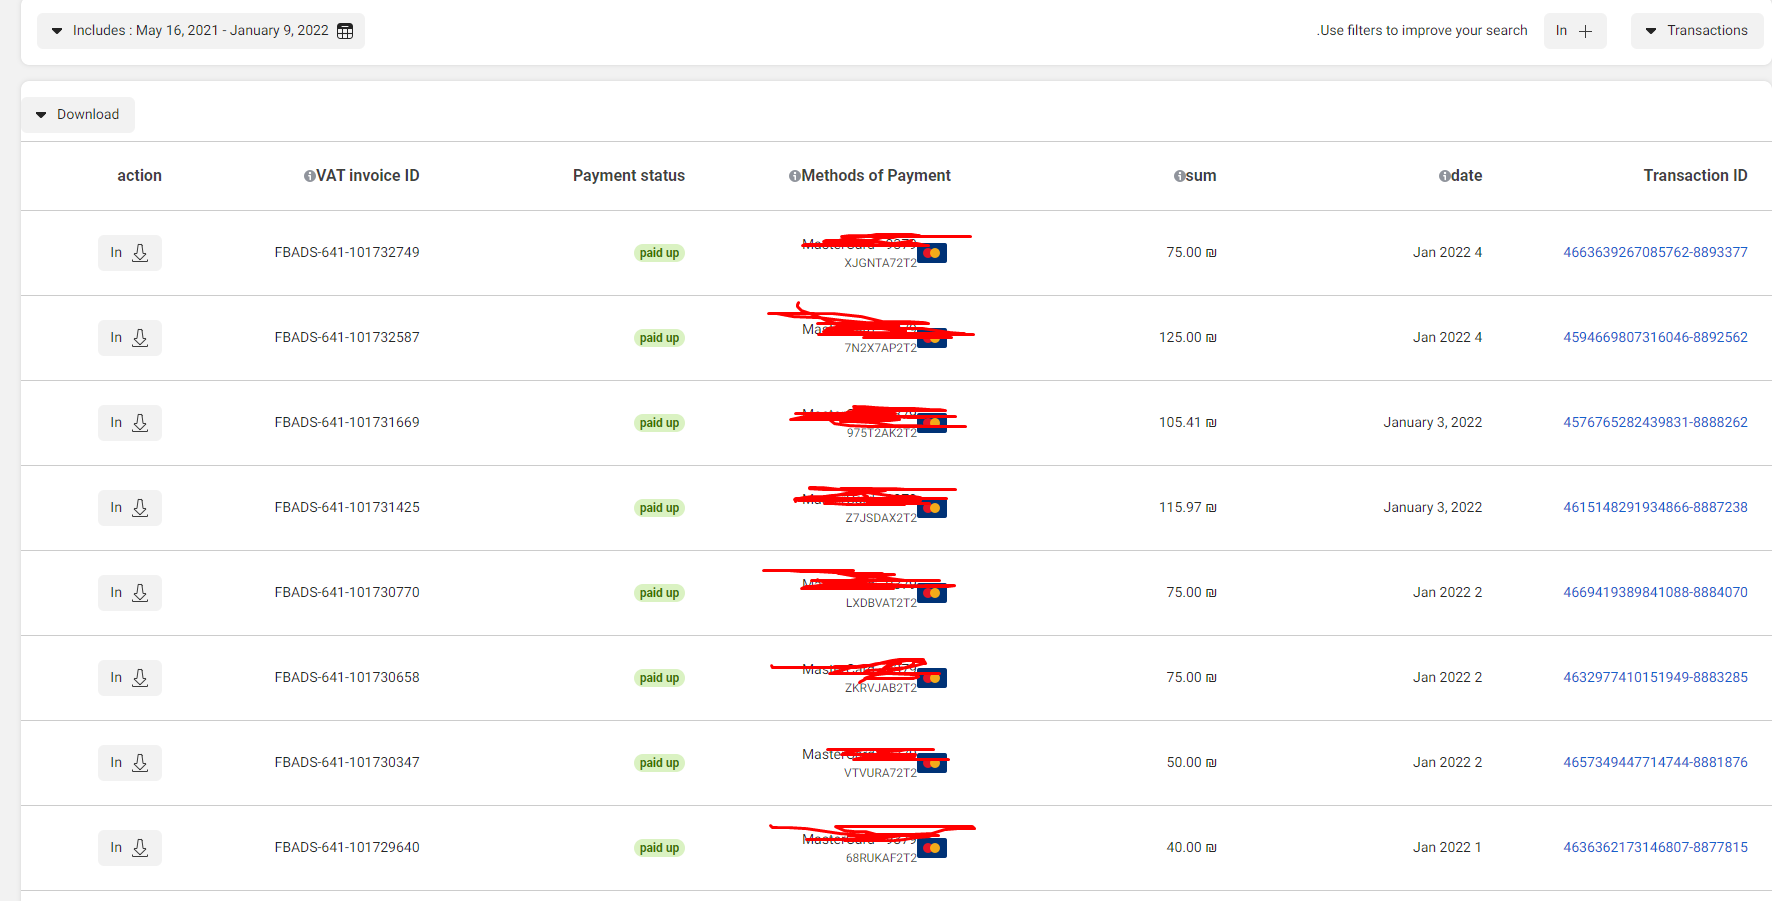
Task: Click the action column header
Action: [x=139, y=176]
